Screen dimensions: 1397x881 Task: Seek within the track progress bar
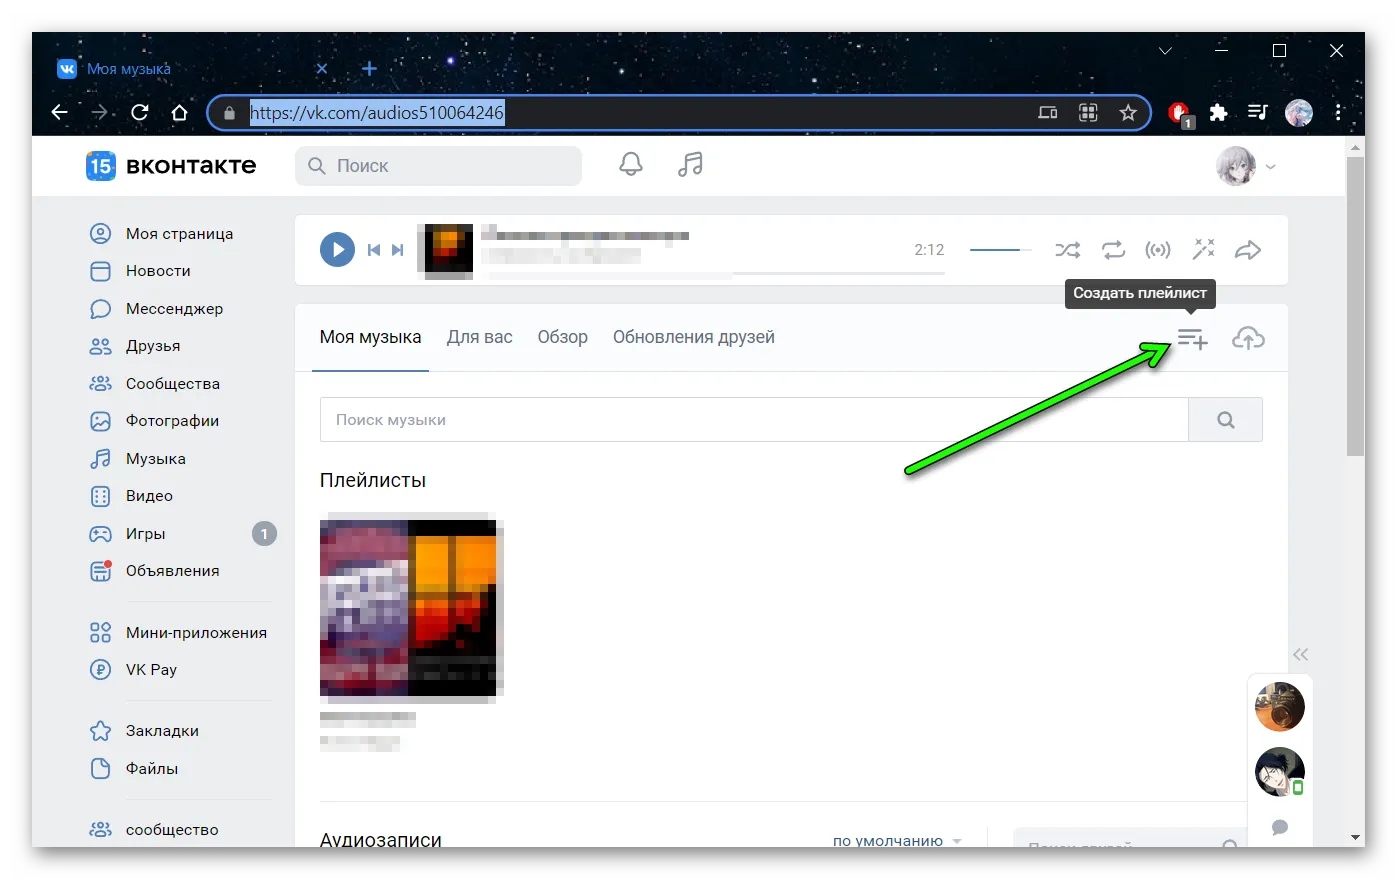[x=713, y=272]
